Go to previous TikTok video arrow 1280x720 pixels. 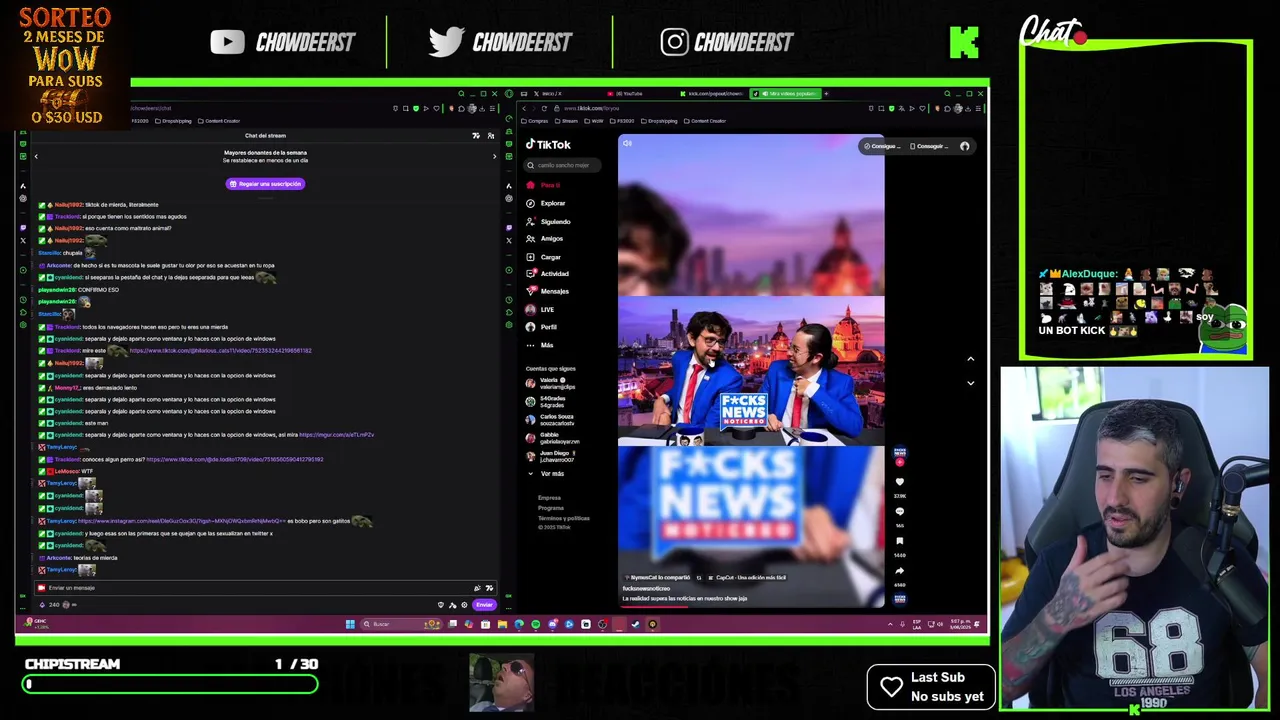tap(970, 359)
